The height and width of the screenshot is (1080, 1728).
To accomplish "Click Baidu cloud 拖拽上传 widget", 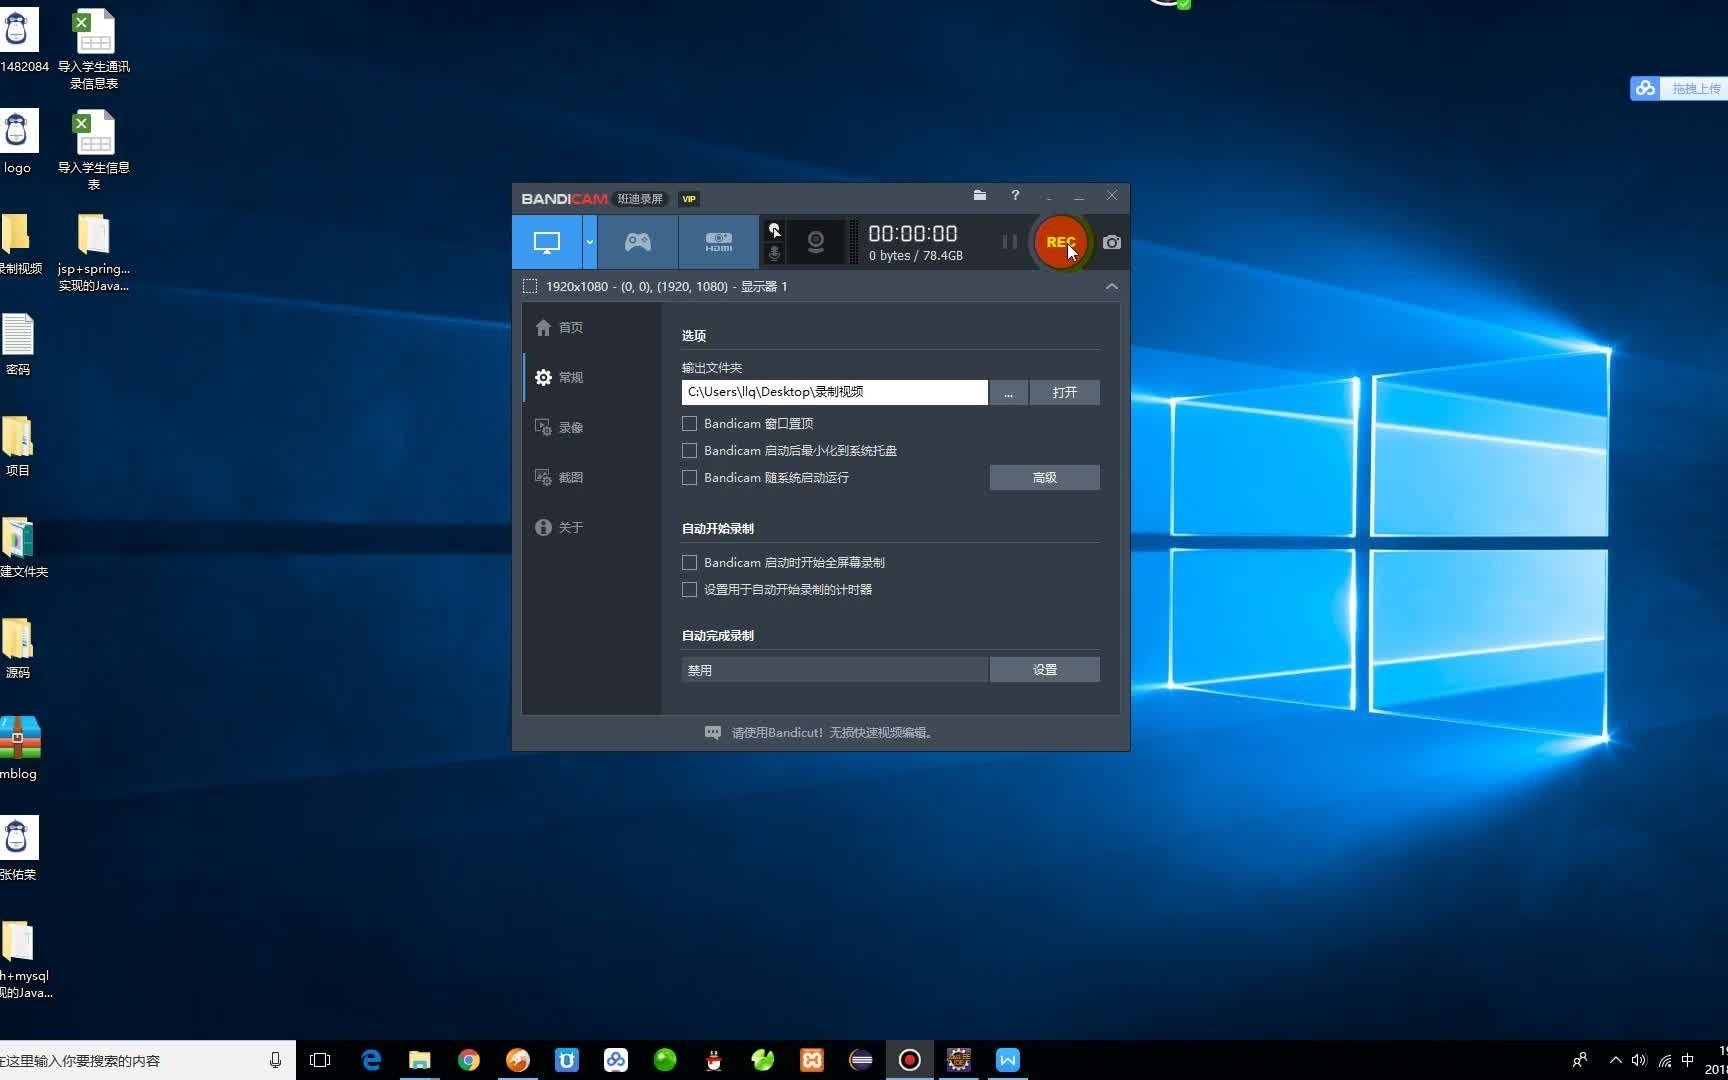I will coord(1679,89).
